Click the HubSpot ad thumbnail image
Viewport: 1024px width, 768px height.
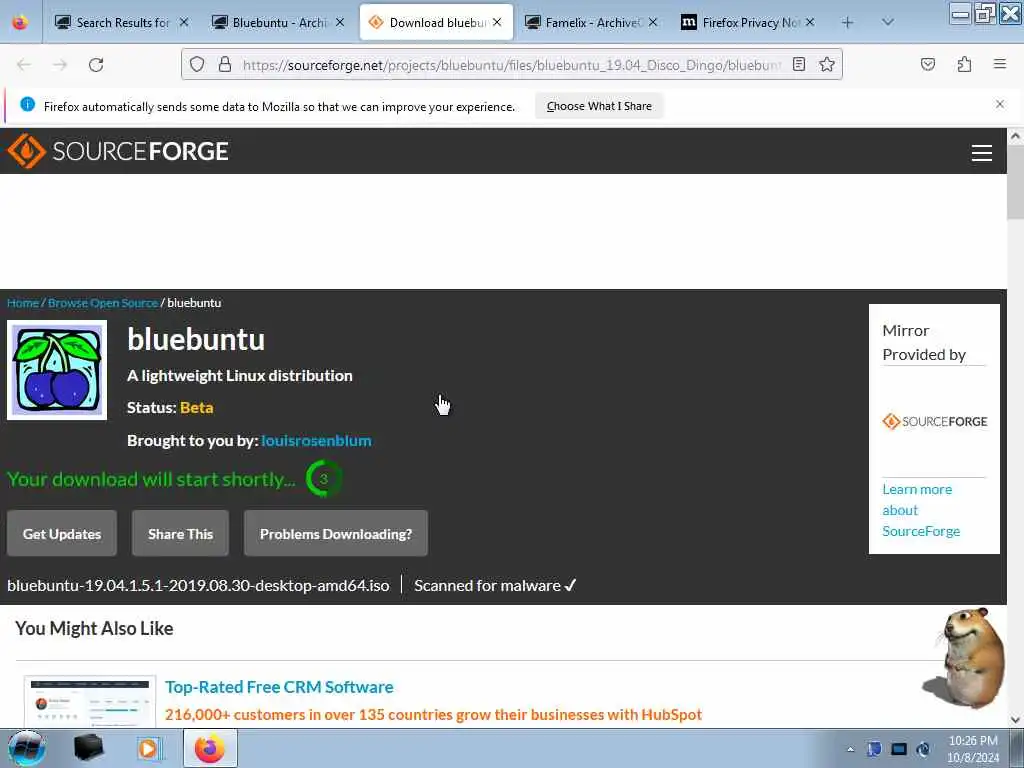tap(90, 702)
